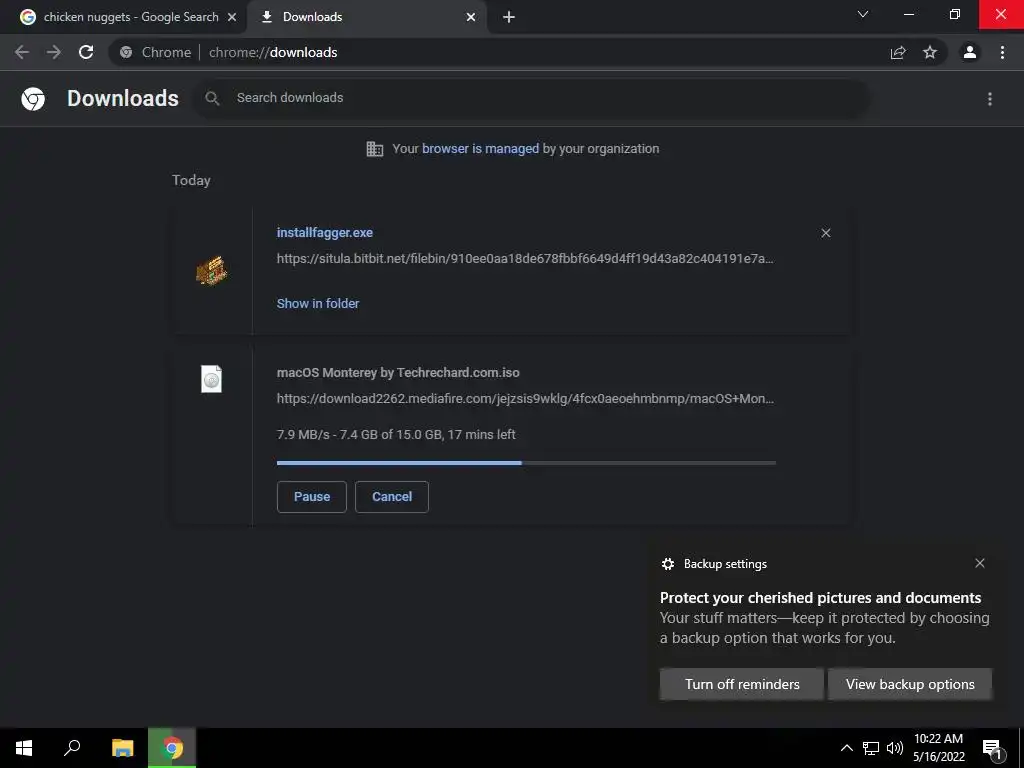Click the Protect your cherished pictures notification text
The width and height of the screenshot is (1024, 768).
820,598
